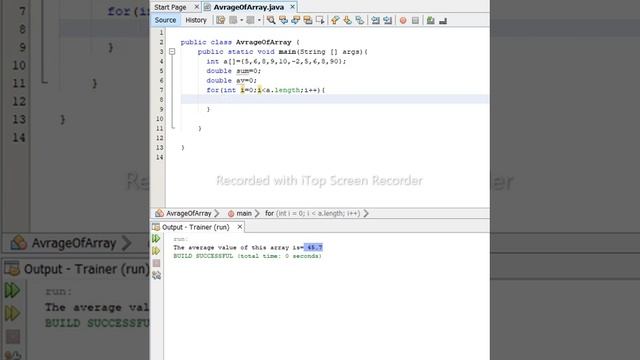Stop macro recording with square icon
The width and height of the screenshot is (640, 360).
(x=415, y=20)
